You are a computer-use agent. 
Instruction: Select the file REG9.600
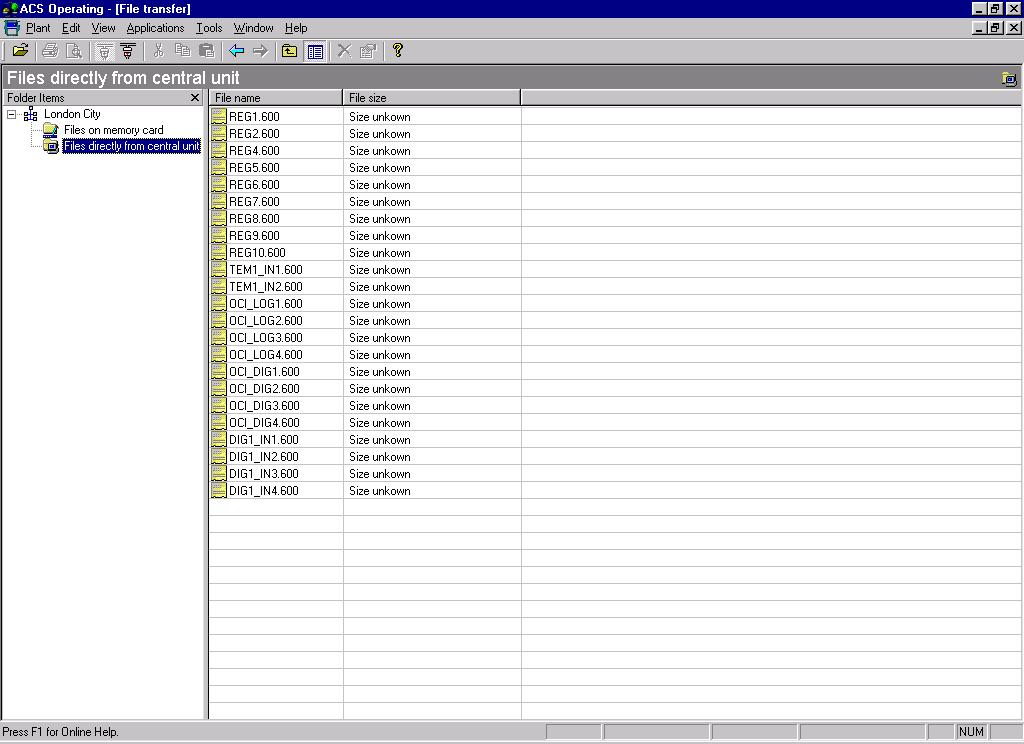coord(254,236)
